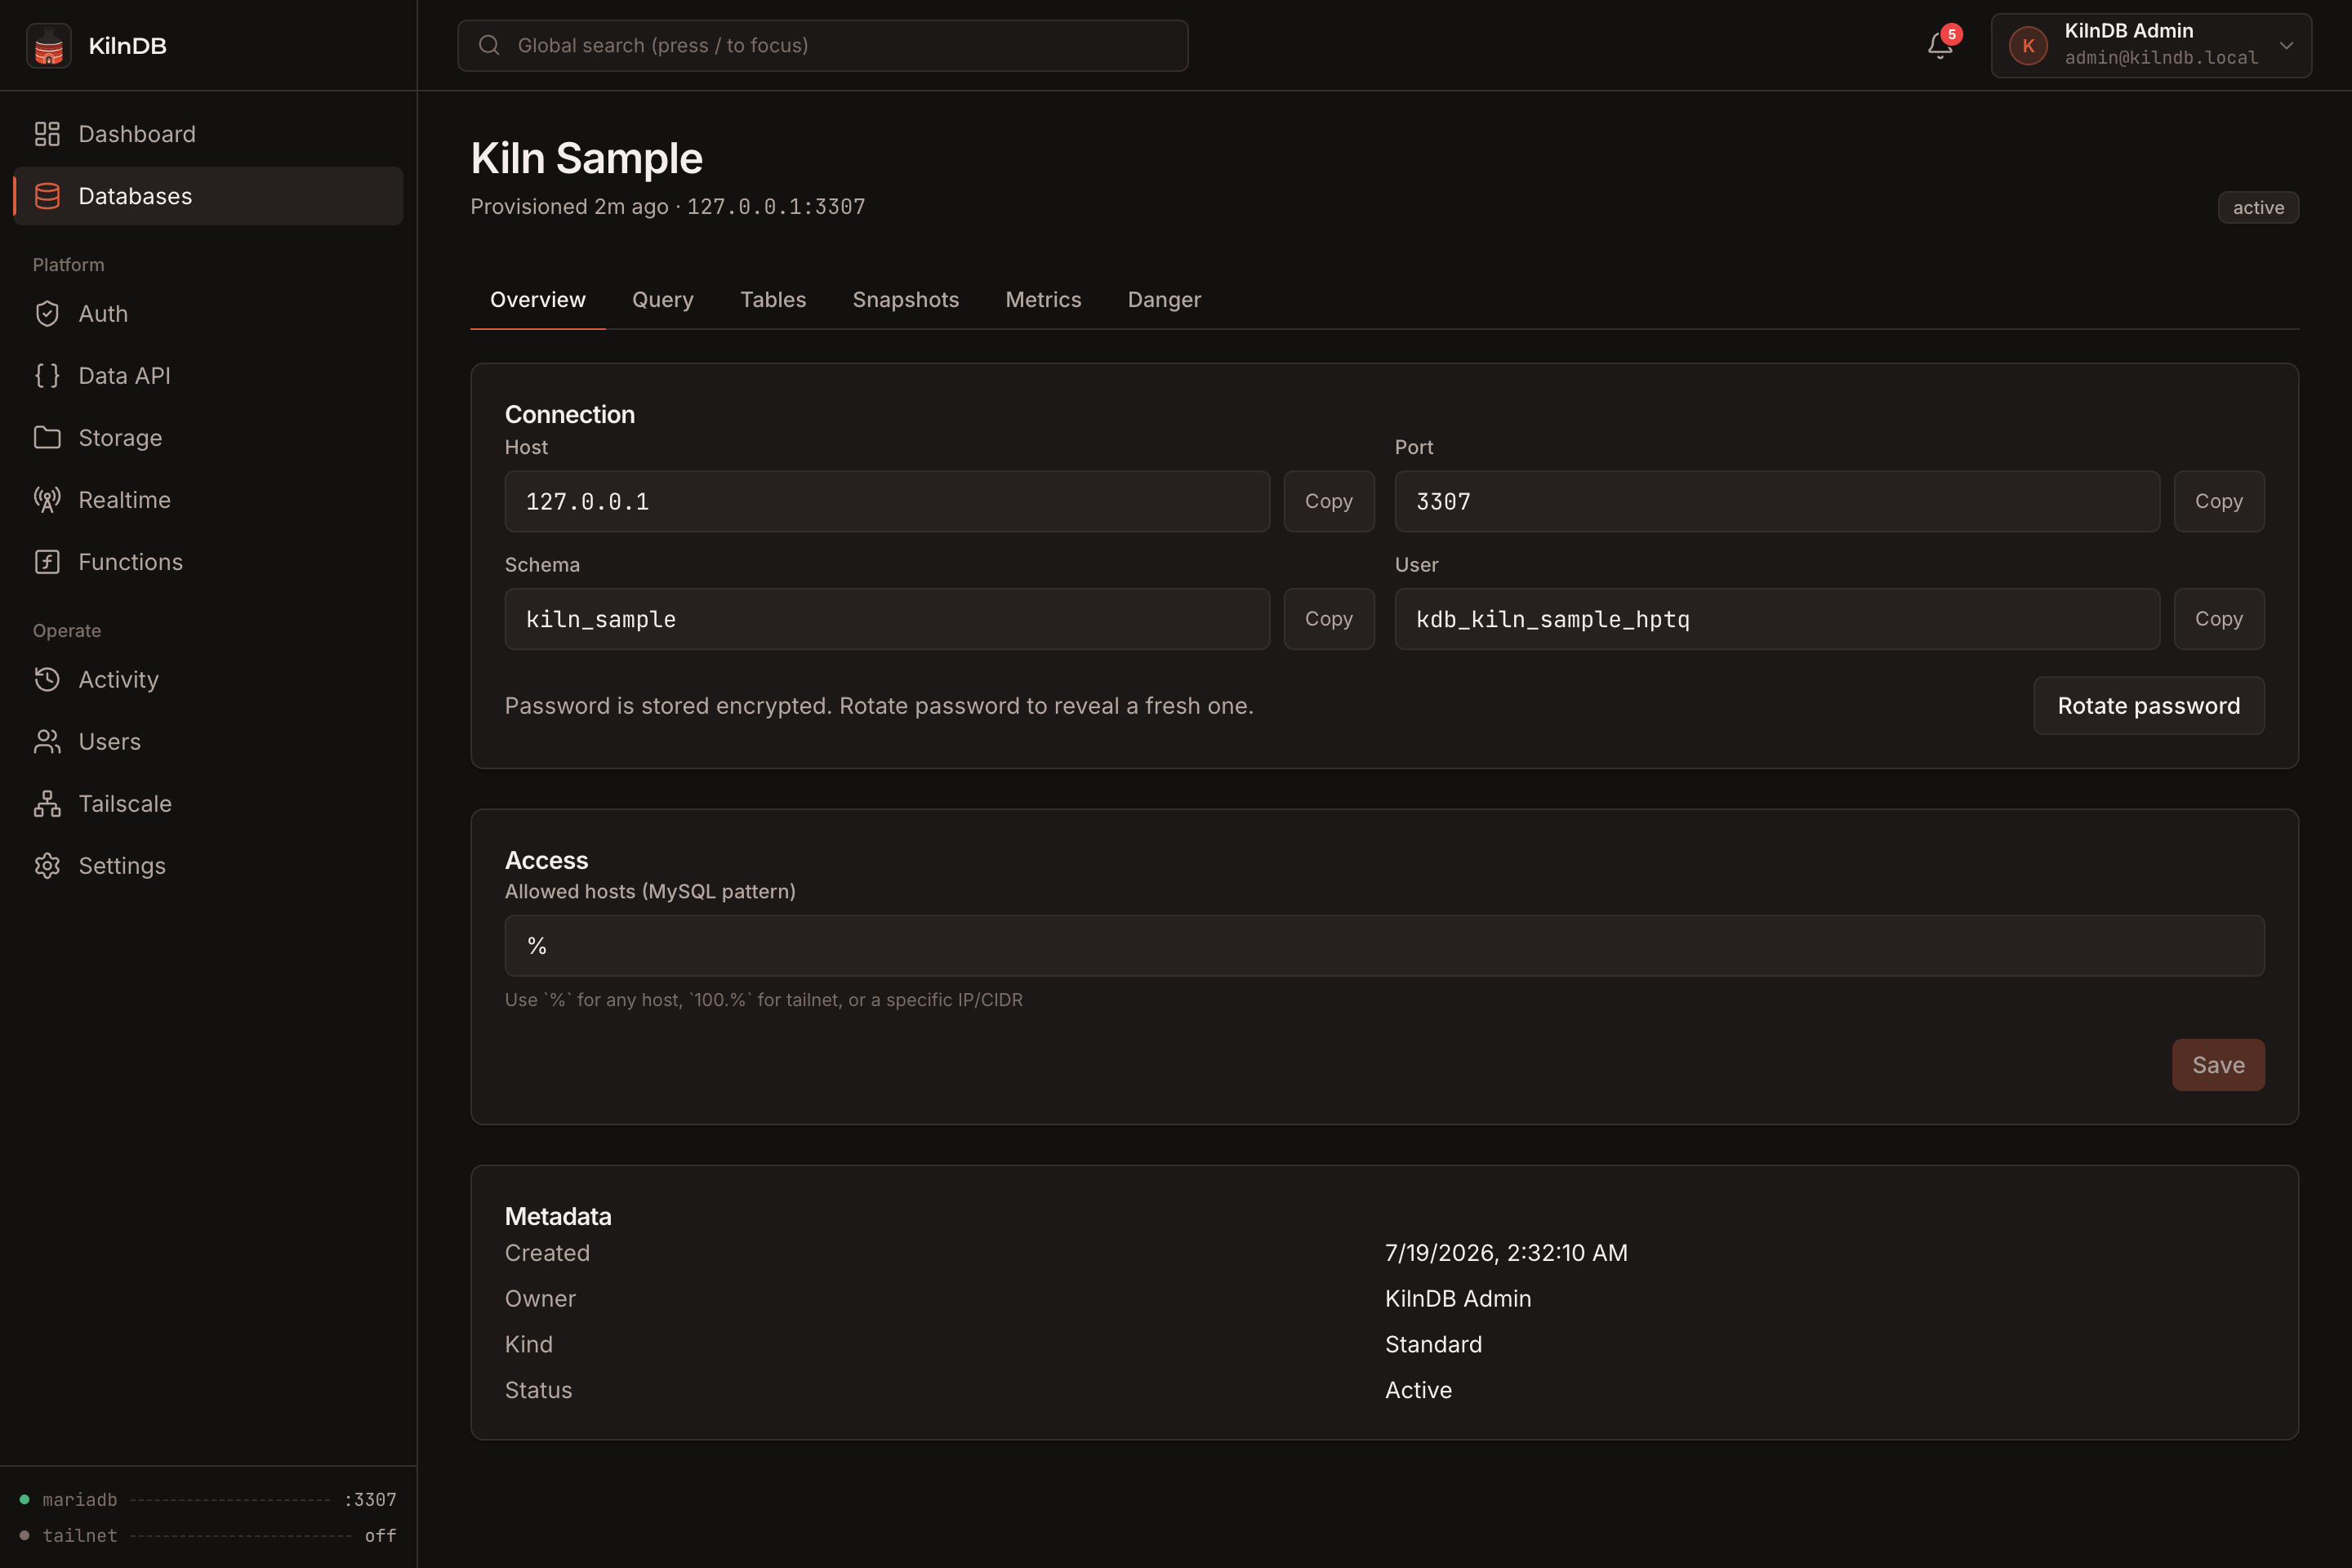Open Activity page label

(118, 680)
